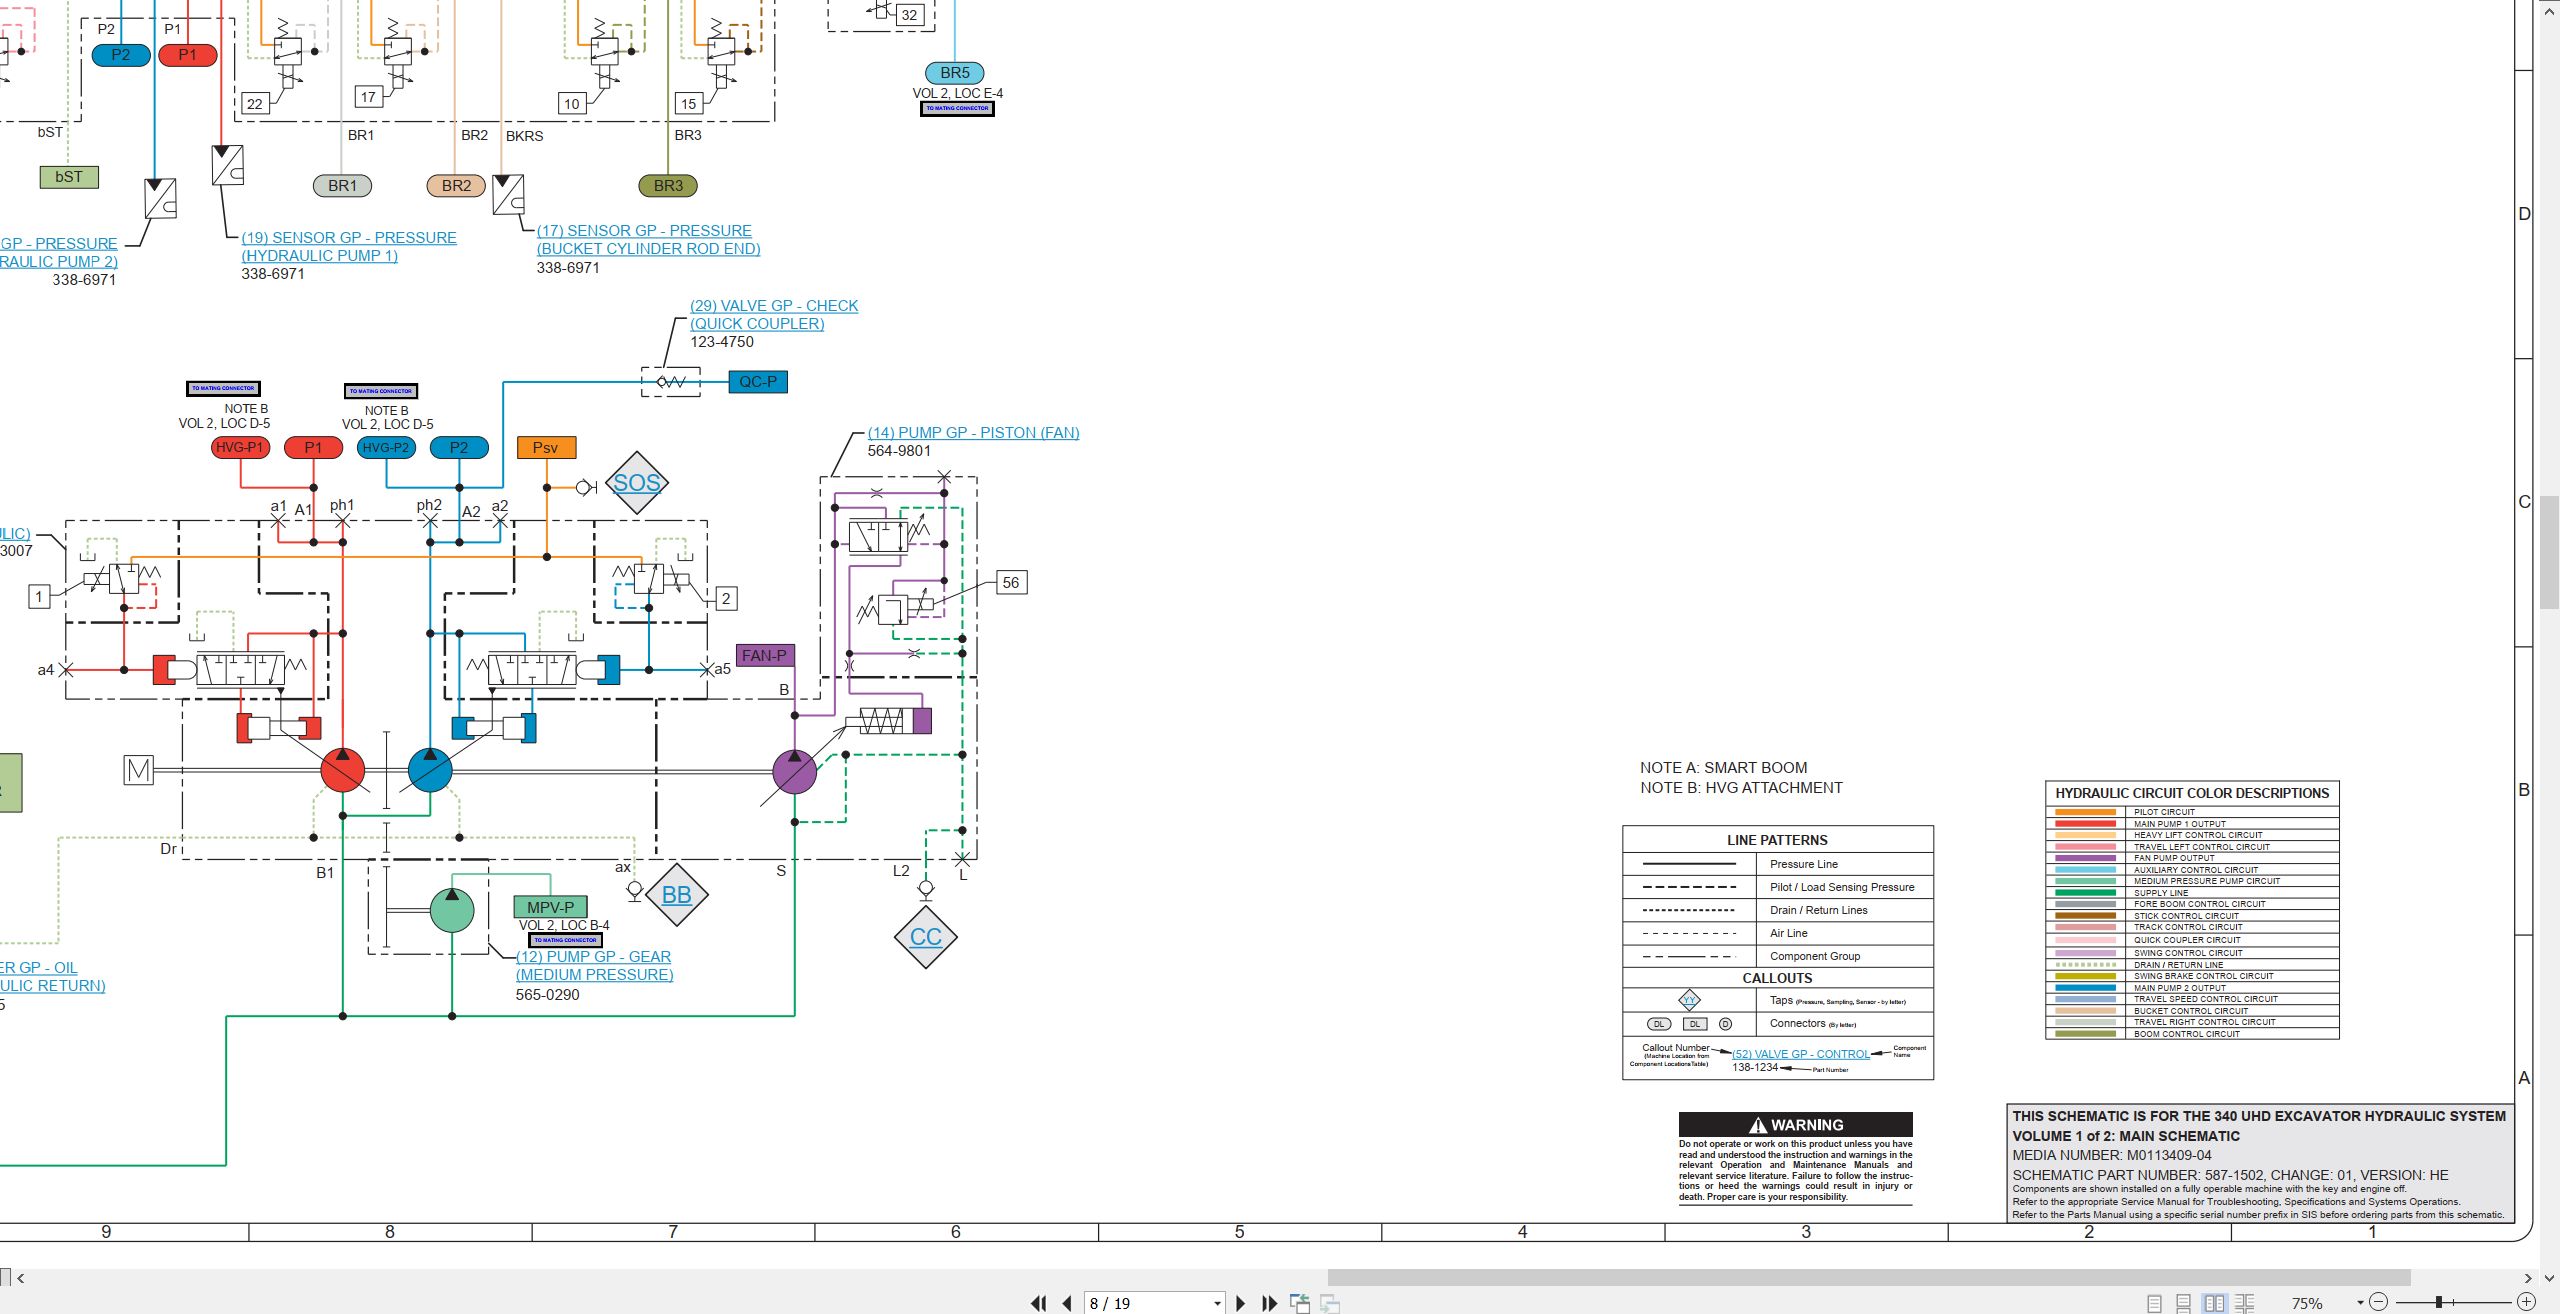Click the mating connector button above HVG-P2

(381, 391)
